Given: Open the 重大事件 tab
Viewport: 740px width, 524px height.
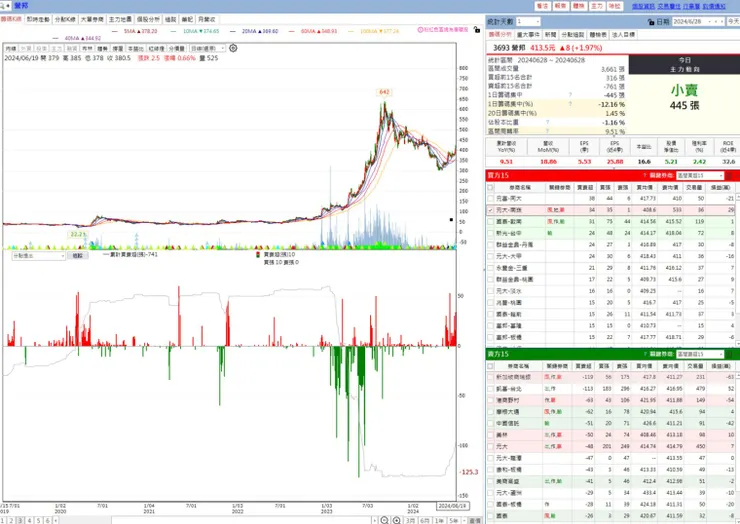Looking at the screenshot, I should click(528, 35).
